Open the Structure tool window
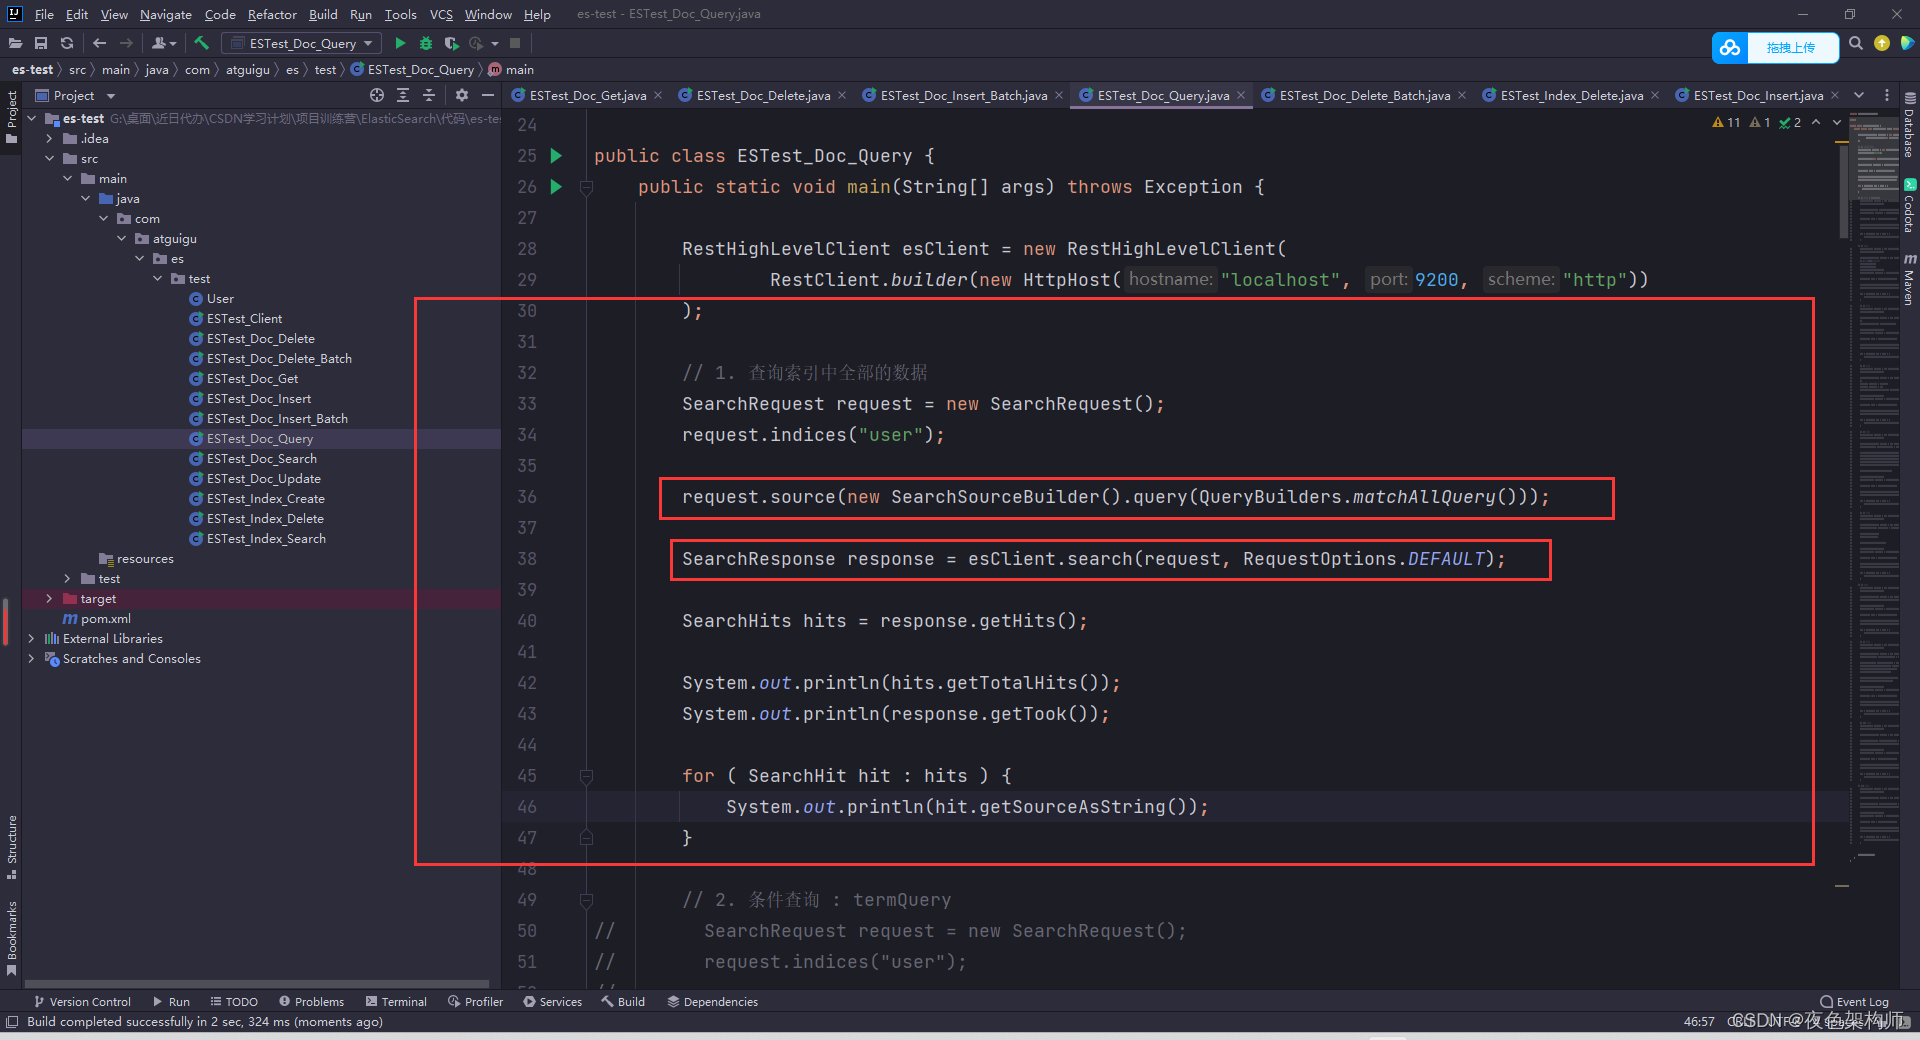 click(x=12, y=847)
